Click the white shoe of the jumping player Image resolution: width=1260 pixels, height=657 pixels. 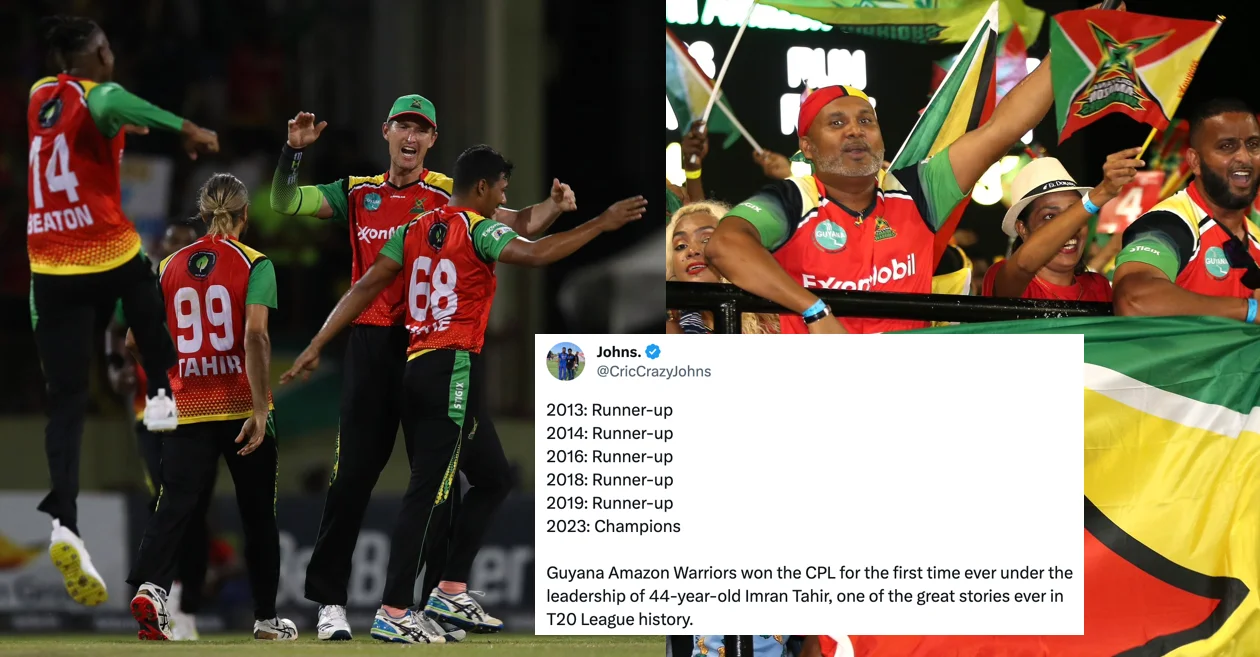(x=77, y=564)
